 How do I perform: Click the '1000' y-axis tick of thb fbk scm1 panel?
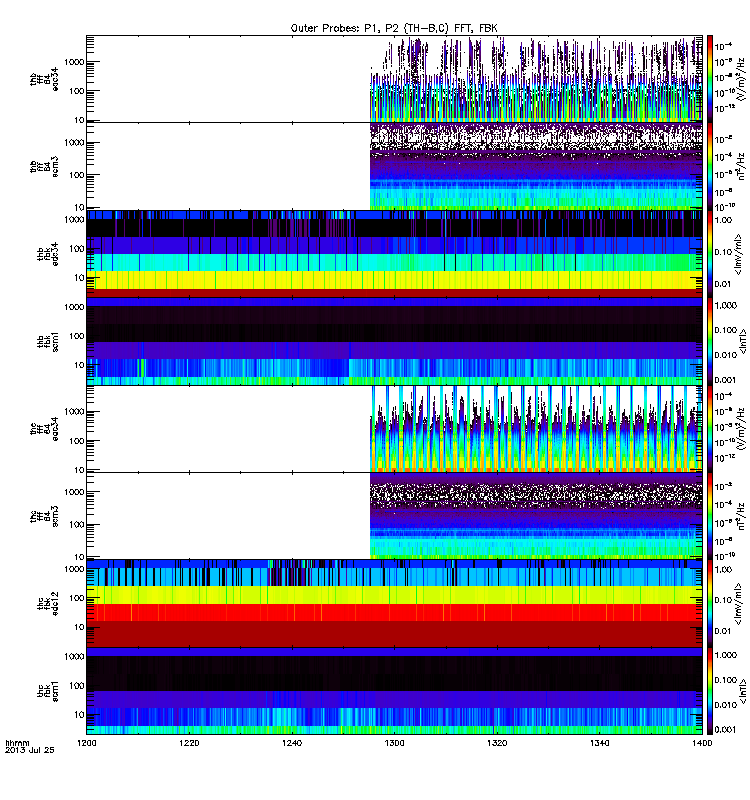74,307
